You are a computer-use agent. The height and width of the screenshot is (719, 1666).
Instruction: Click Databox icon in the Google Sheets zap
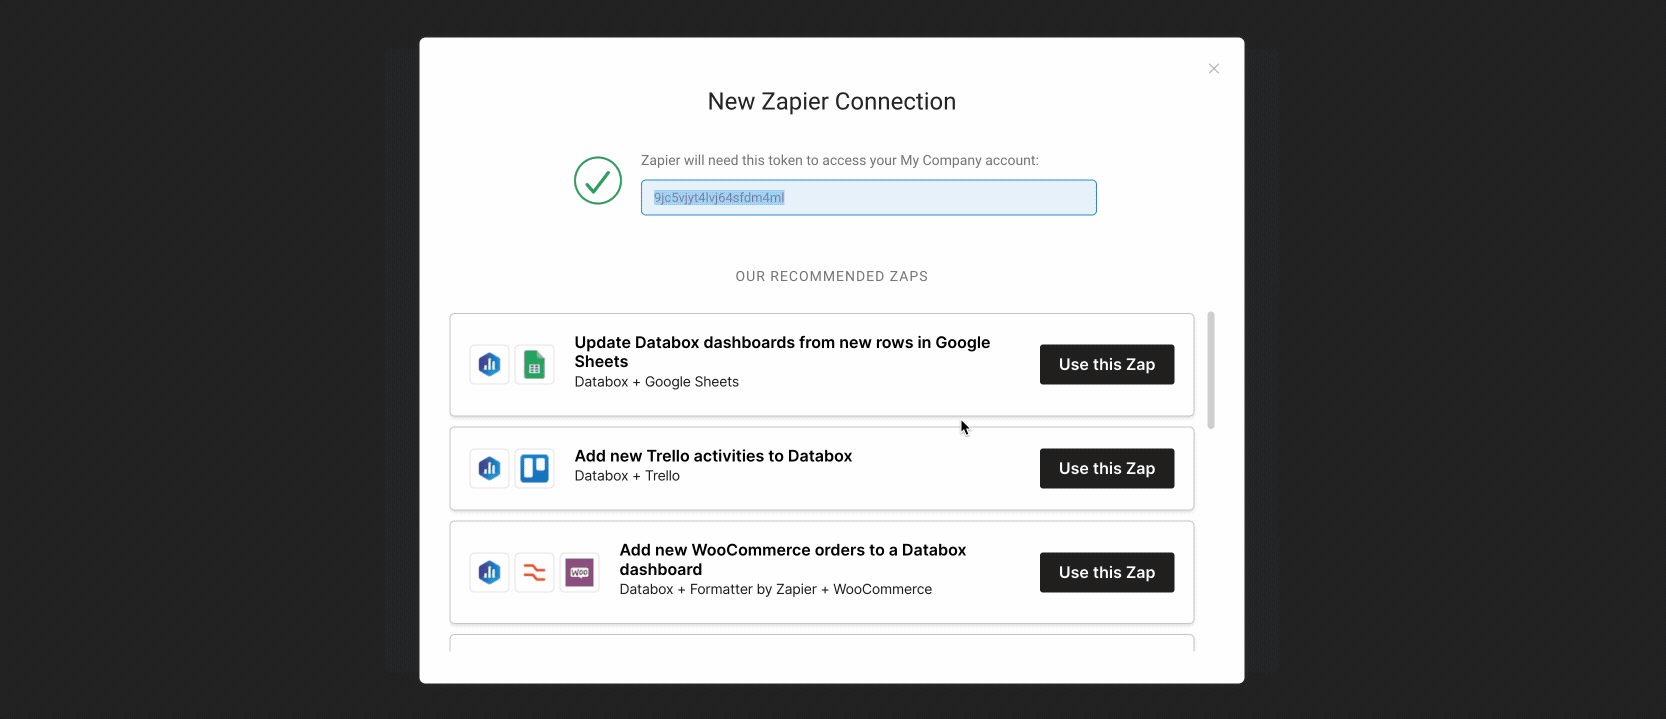click(489, 365)
